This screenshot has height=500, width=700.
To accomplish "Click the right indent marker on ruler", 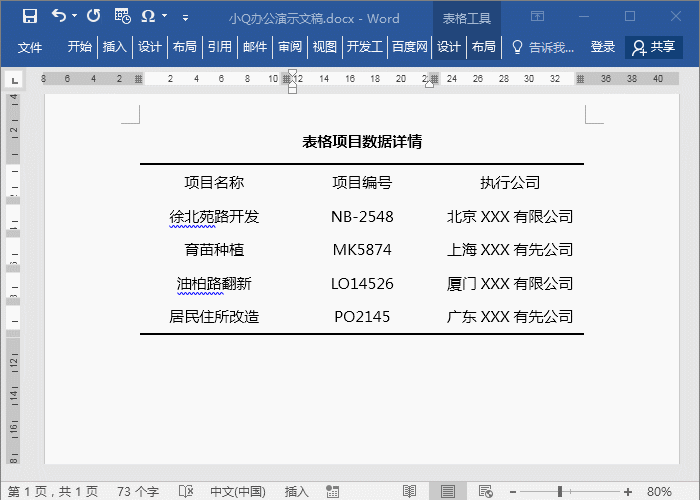I will click(x=429, y=84).
